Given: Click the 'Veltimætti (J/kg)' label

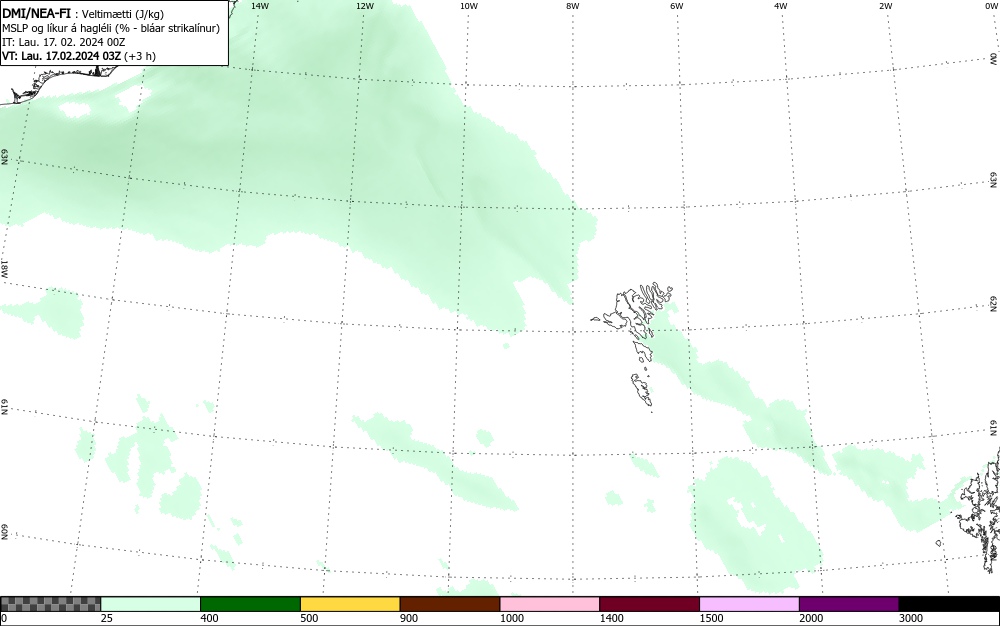Looking at the screenshot, I should [x=124, y=13].
